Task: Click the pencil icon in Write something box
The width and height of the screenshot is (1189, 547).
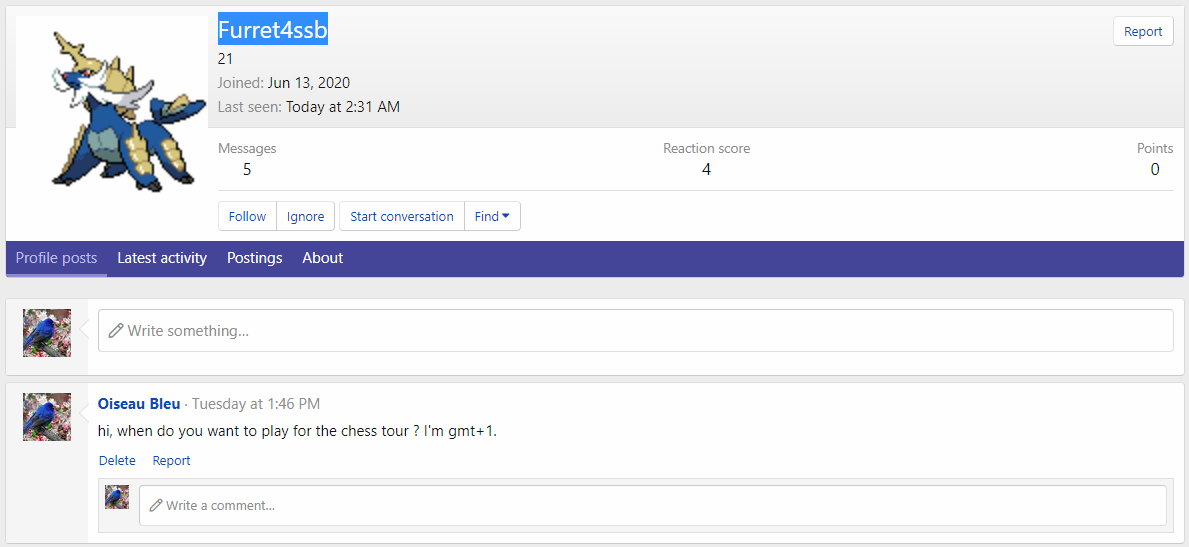Action: pyautogui.click(x=116, y=331)
